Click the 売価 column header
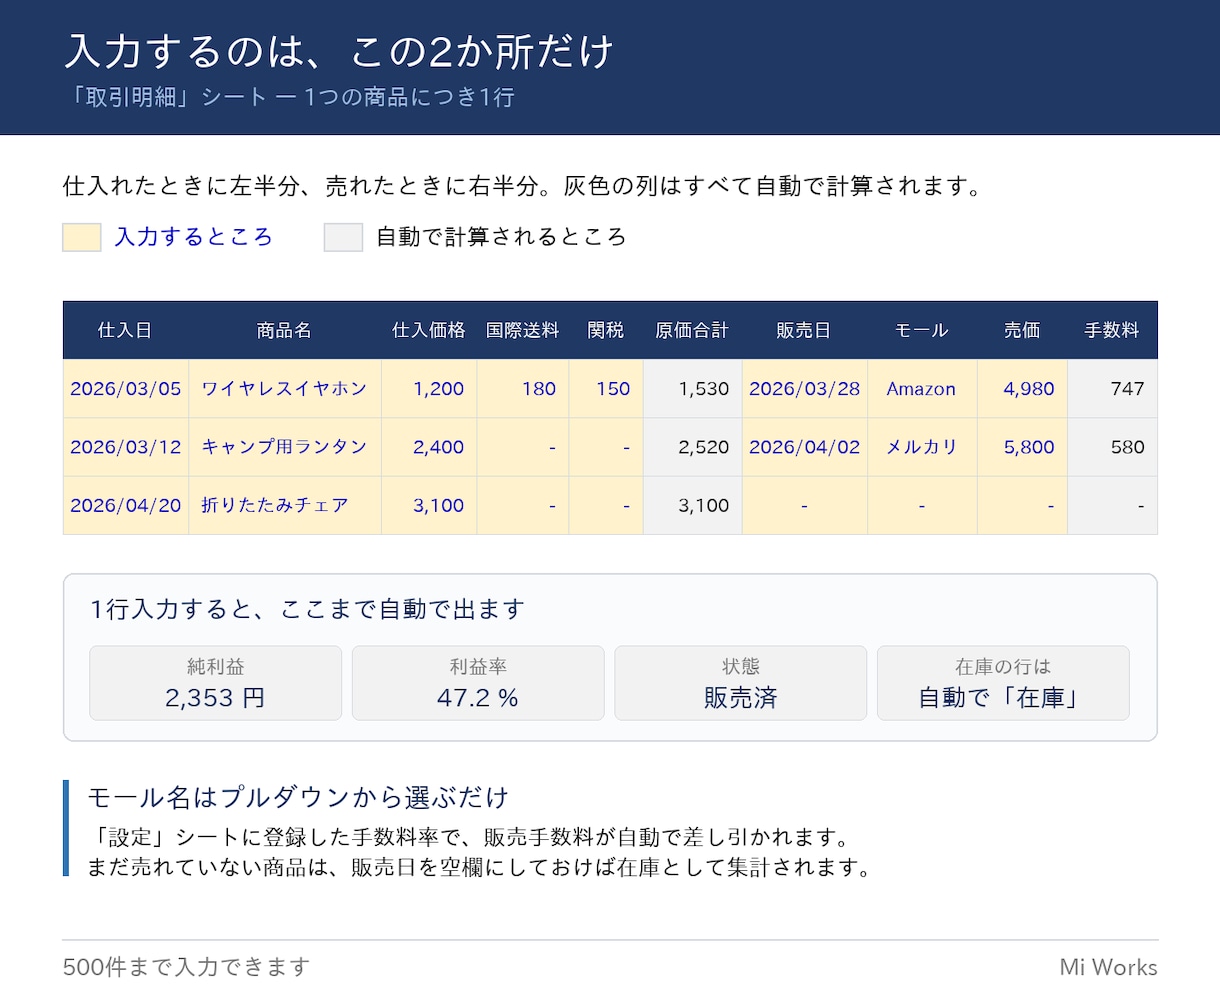 point(1022,330)
